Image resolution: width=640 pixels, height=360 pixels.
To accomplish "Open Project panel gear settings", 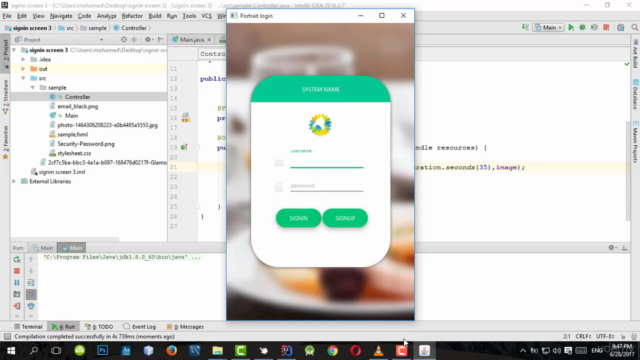I will (148, 40).
